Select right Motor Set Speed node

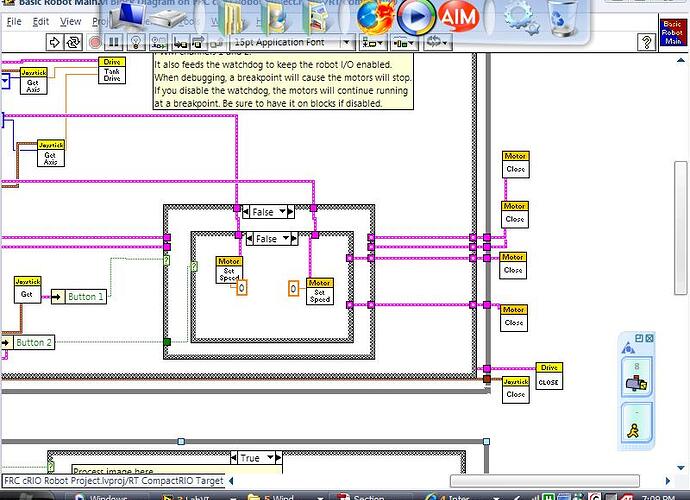pyautogui.click(x=320, y=291)
